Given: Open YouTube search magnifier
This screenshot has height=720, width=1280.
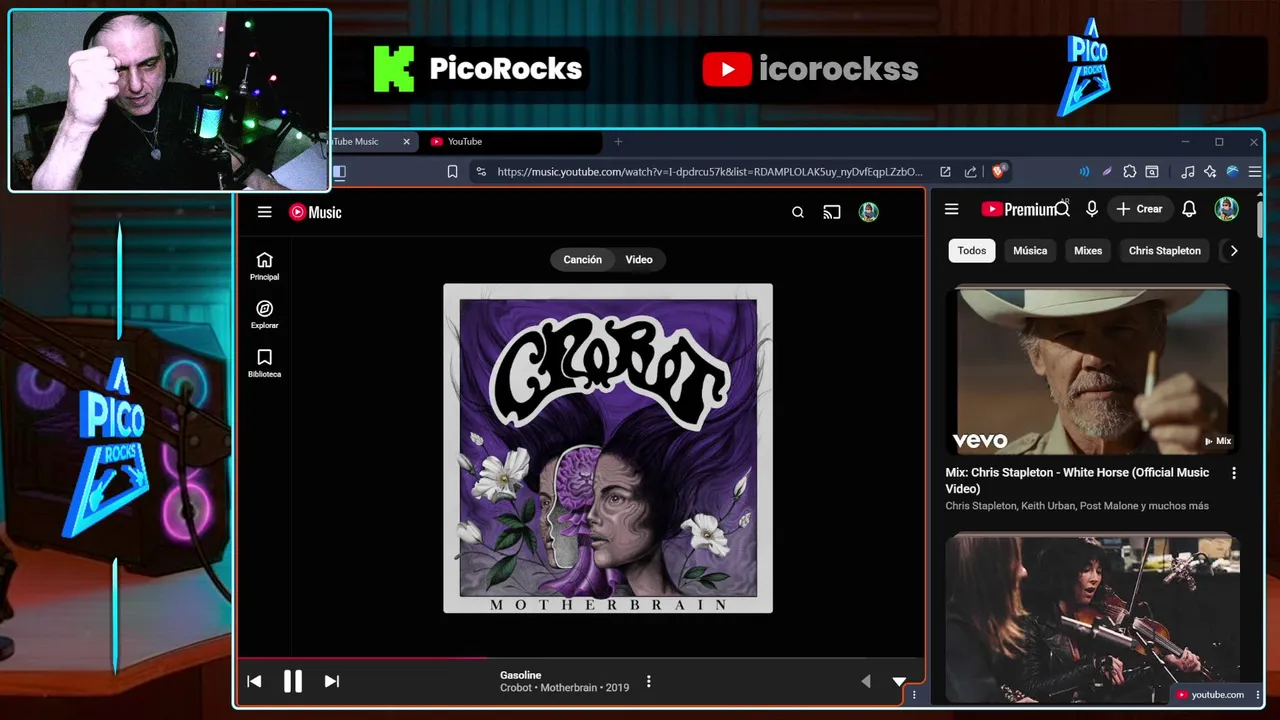Looking at the screenshot, I should tap(1062, 209).
